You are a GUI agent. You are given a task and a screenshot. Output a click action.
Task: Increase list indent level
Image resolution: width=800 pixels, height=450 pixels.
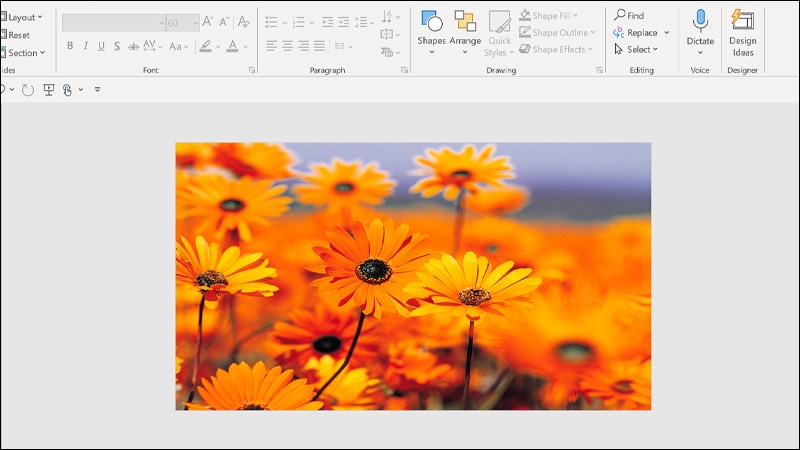point(344,22)
